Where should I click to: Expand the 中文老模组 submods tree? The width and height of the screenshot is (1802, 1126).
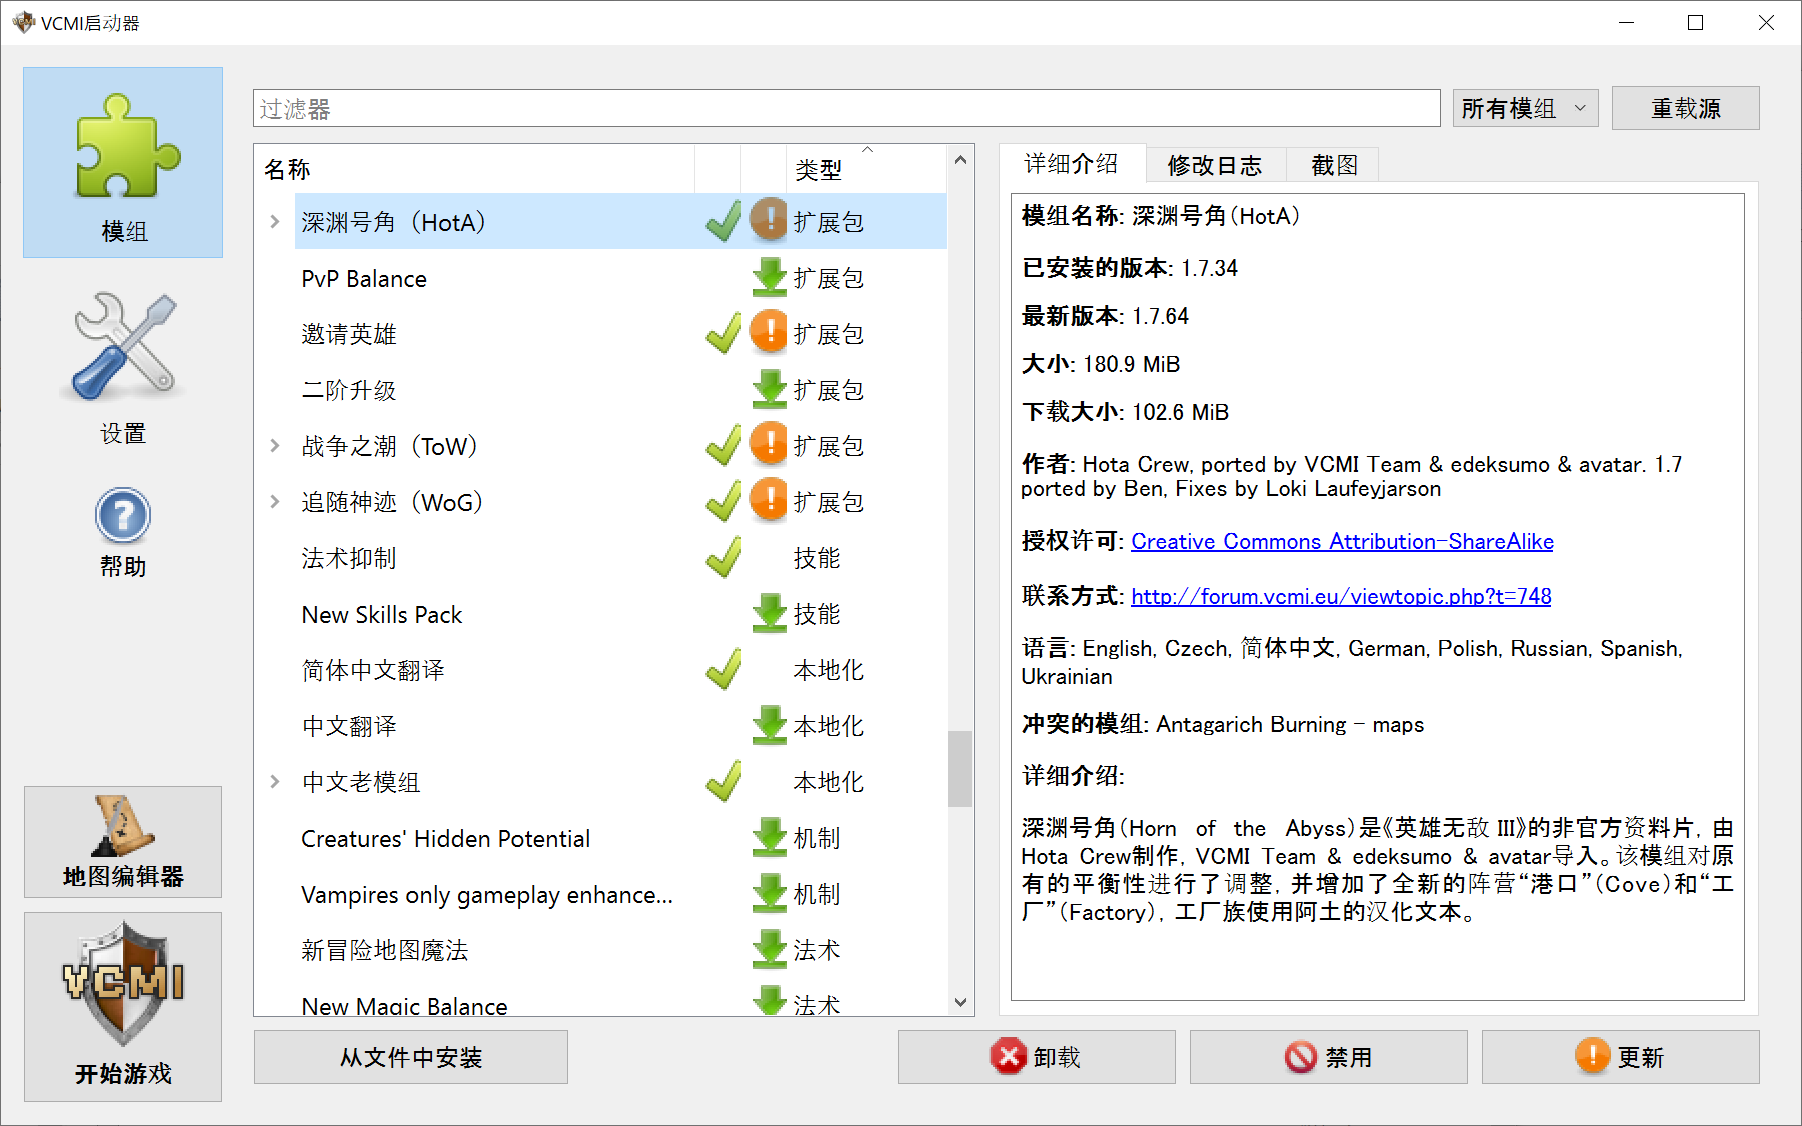coord(275,782)
